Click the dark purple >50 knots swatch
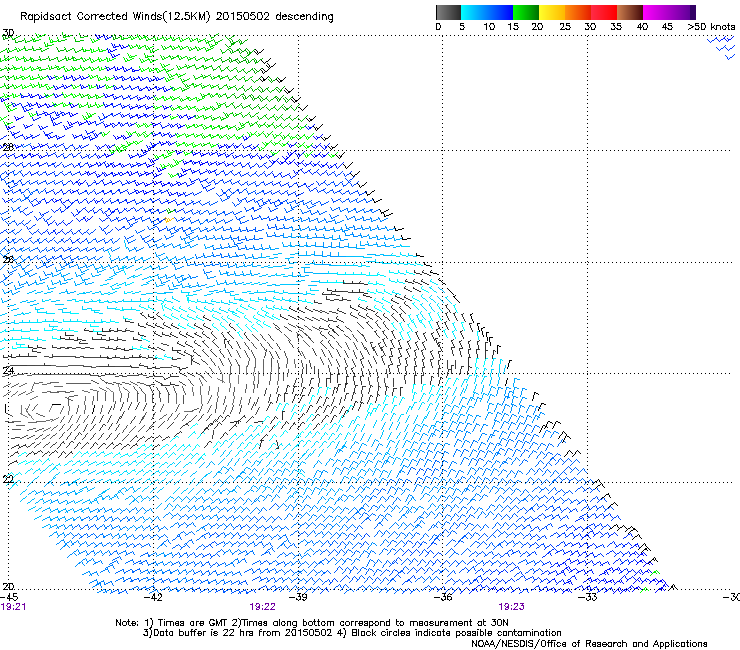 [x=692, y=12]
